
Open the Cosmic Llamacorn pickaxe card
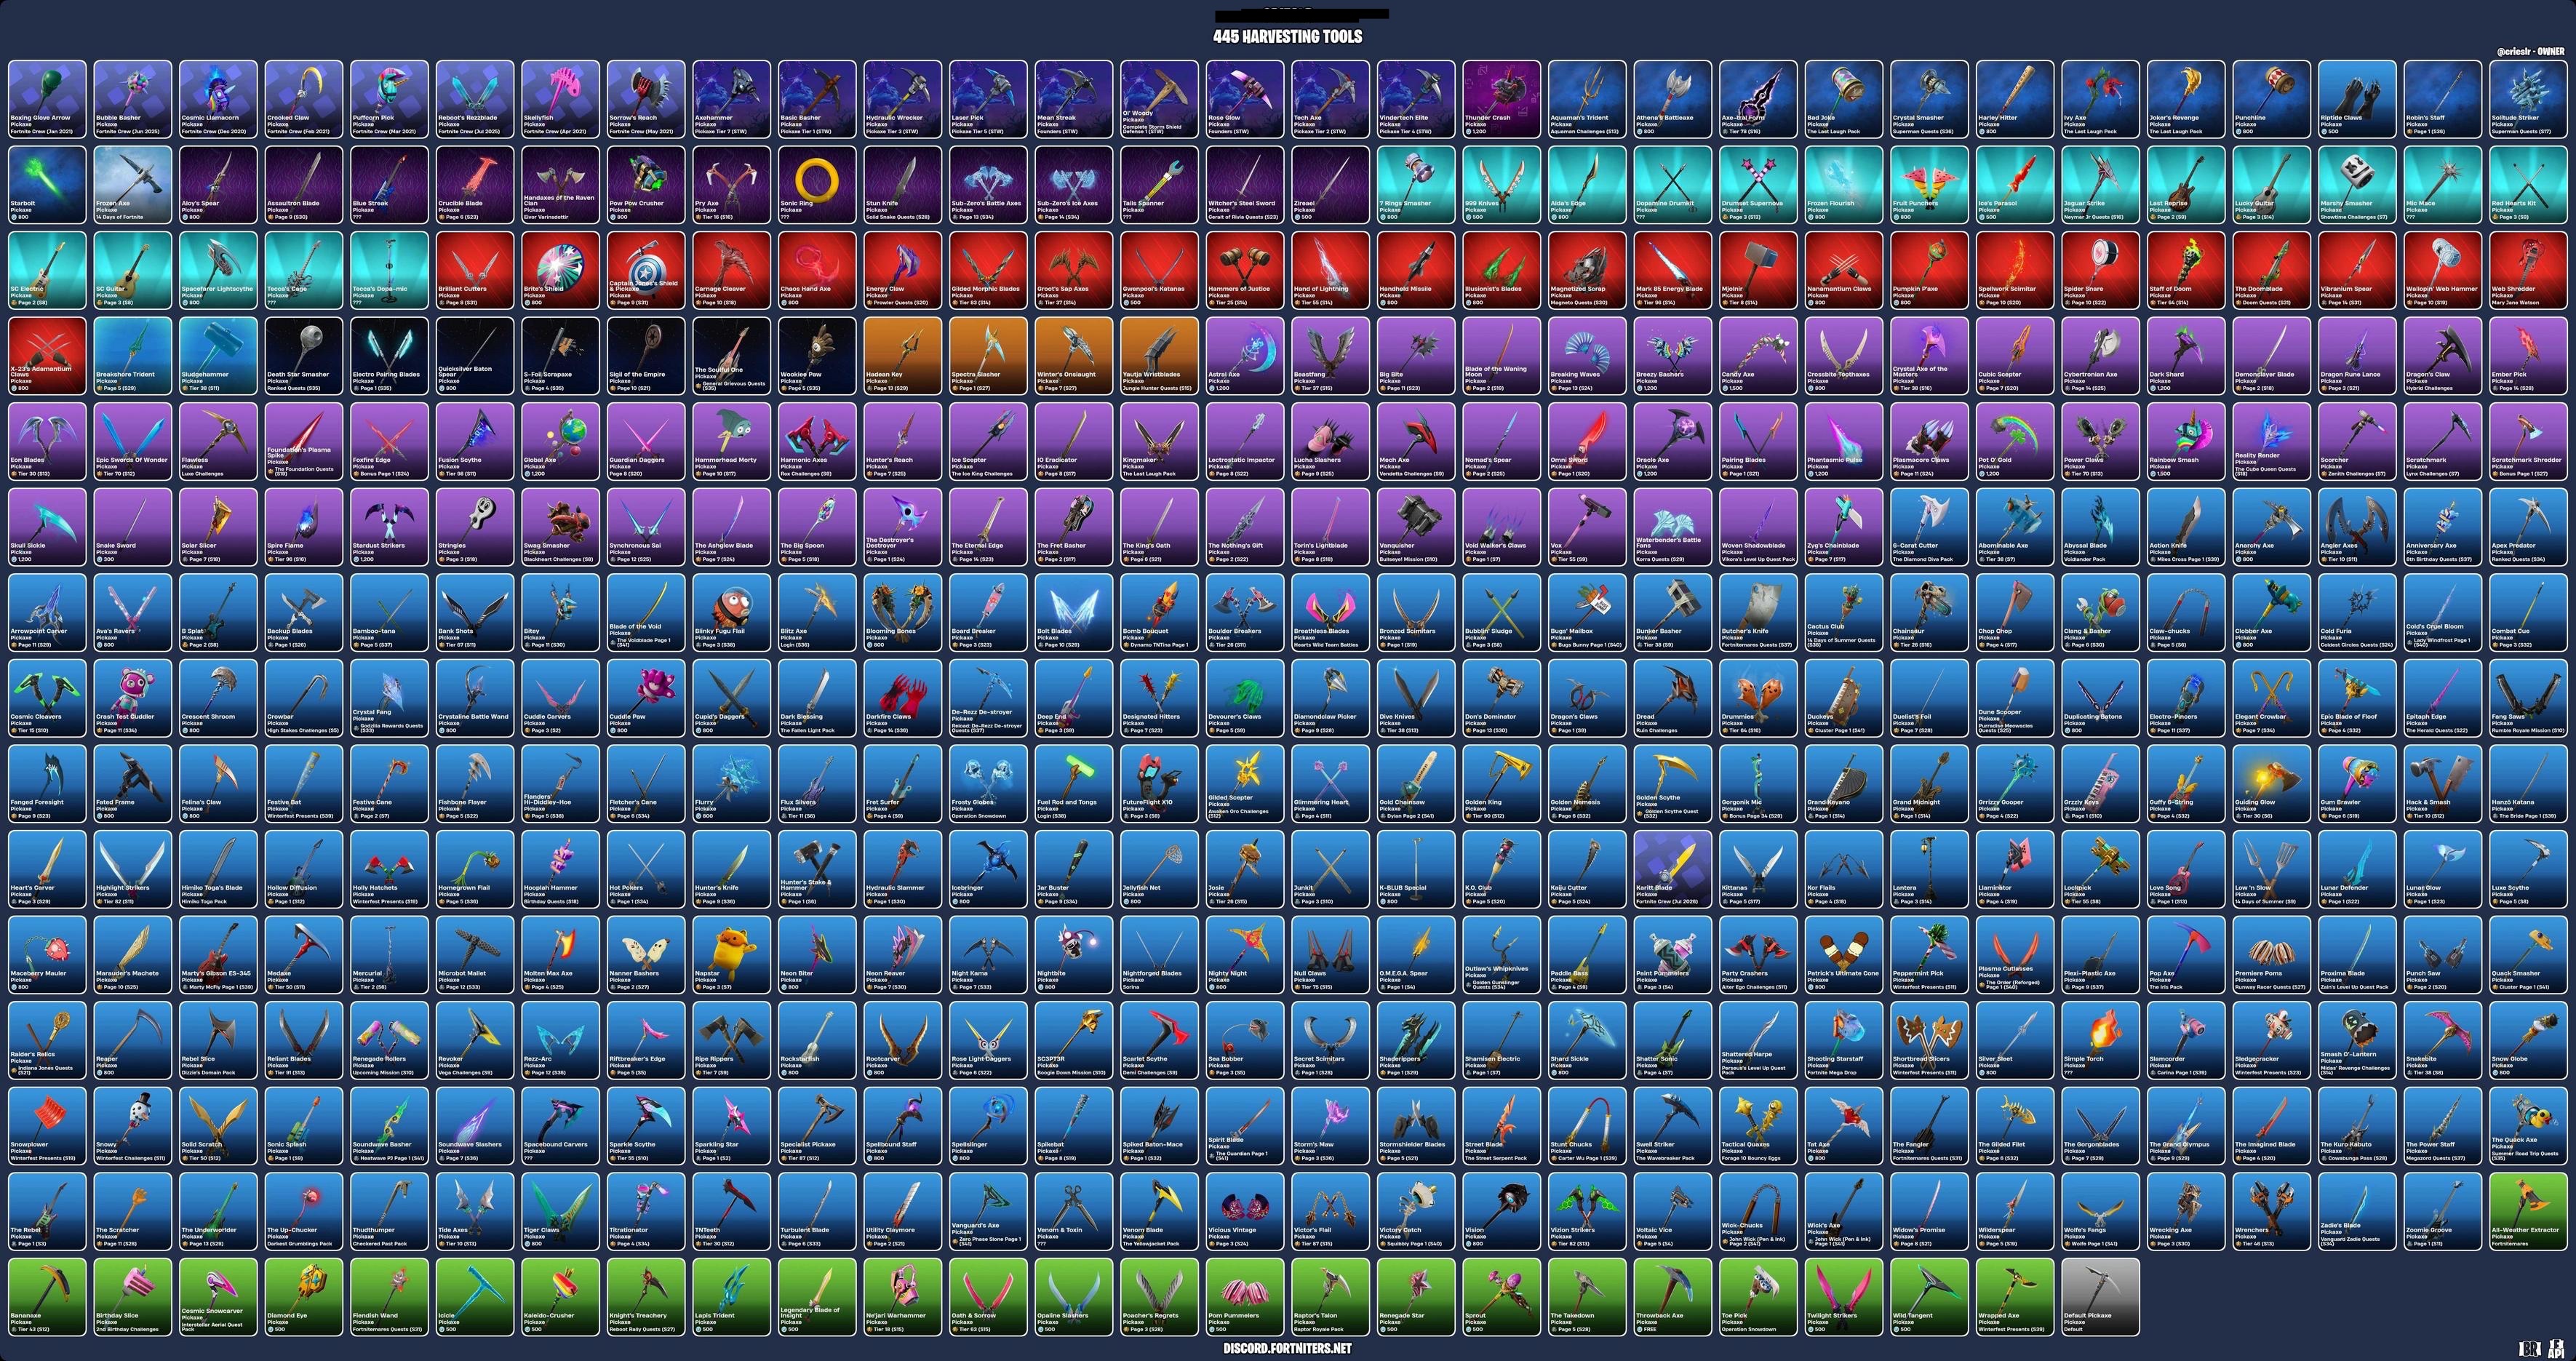point(218,98)
